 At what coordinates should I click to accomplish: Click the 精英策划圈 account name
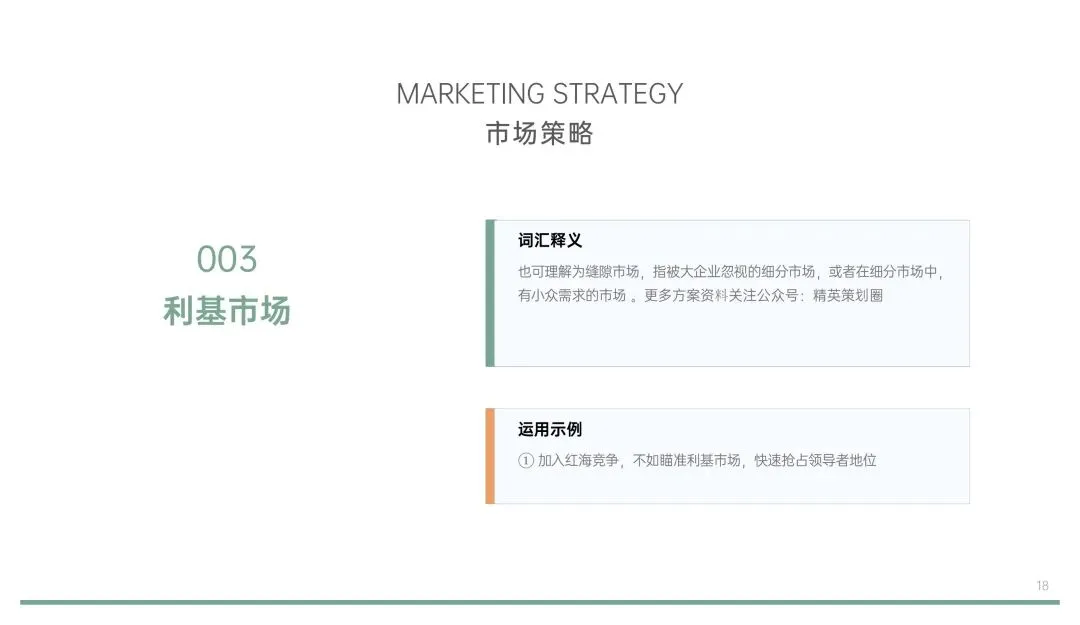tap(848, 296)
